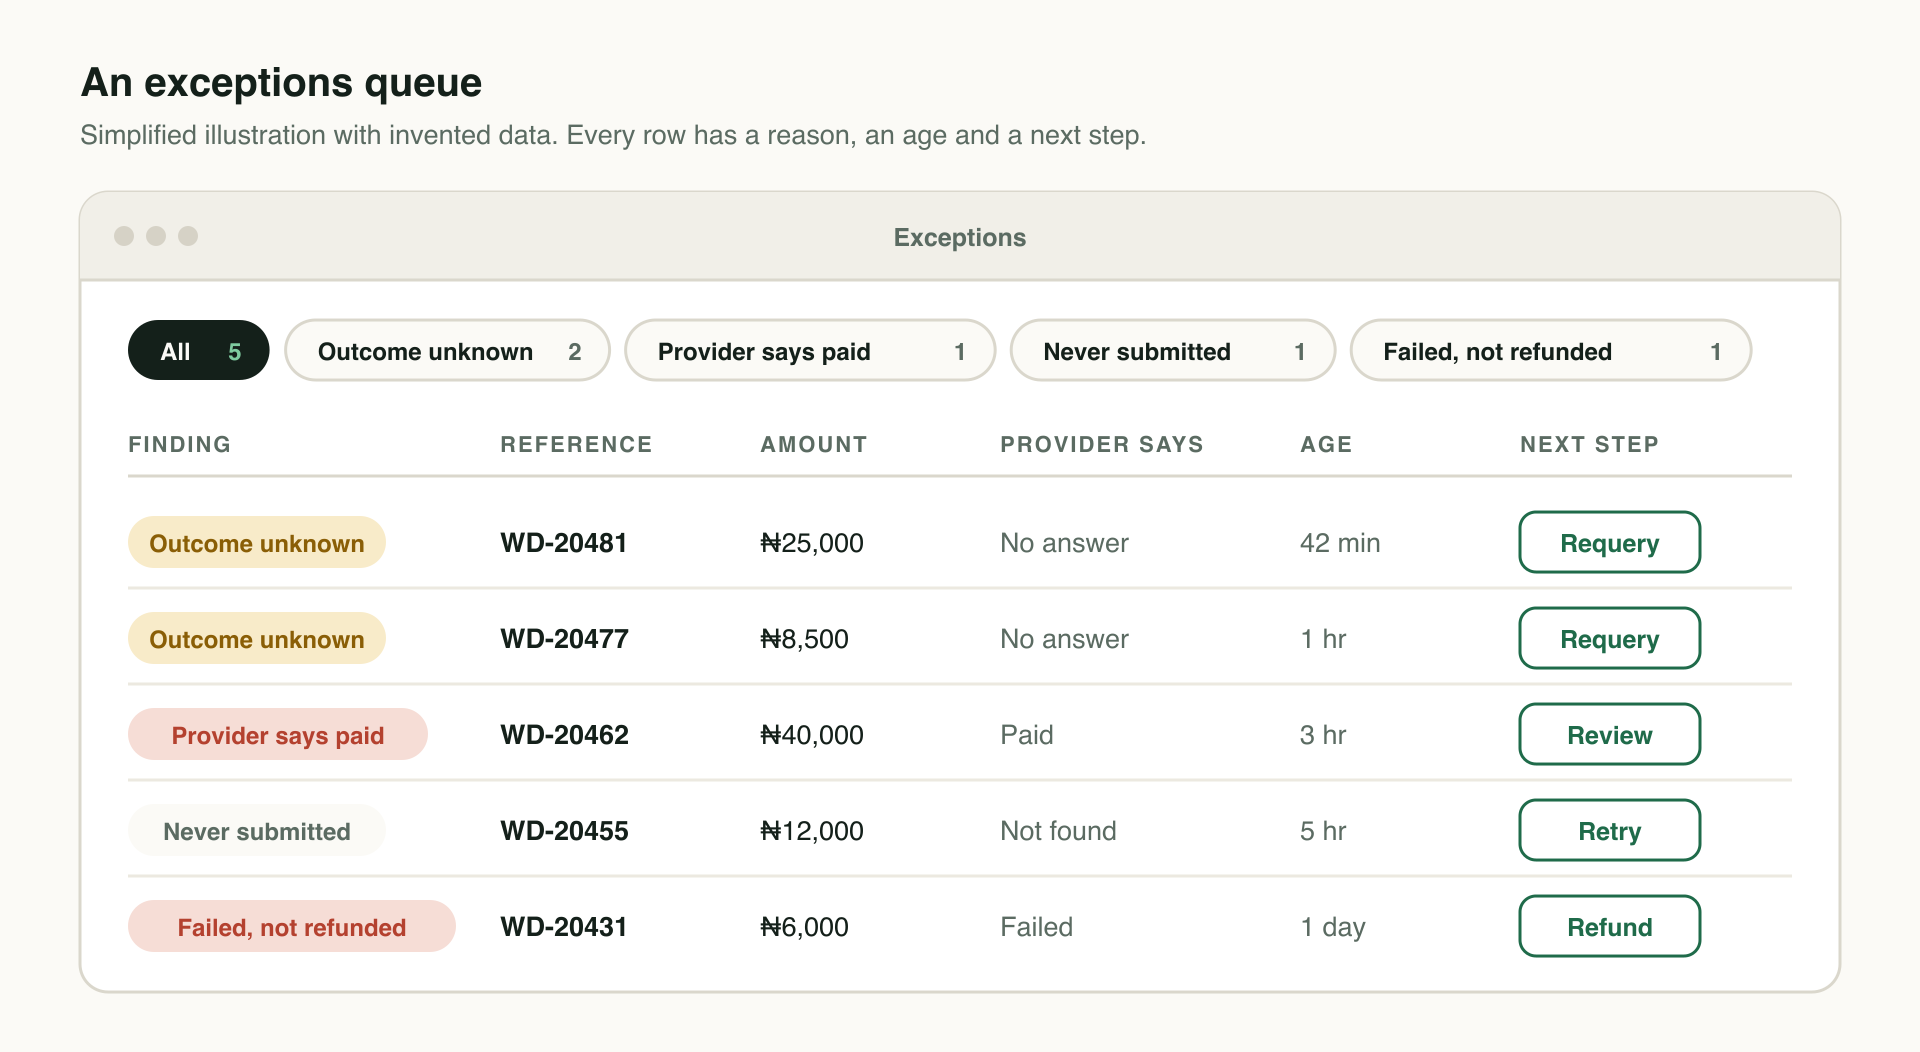The width and height of the screenshot is (1920, 1052).
Task: Filter by Outcome unknown tab
Action: 447,351
